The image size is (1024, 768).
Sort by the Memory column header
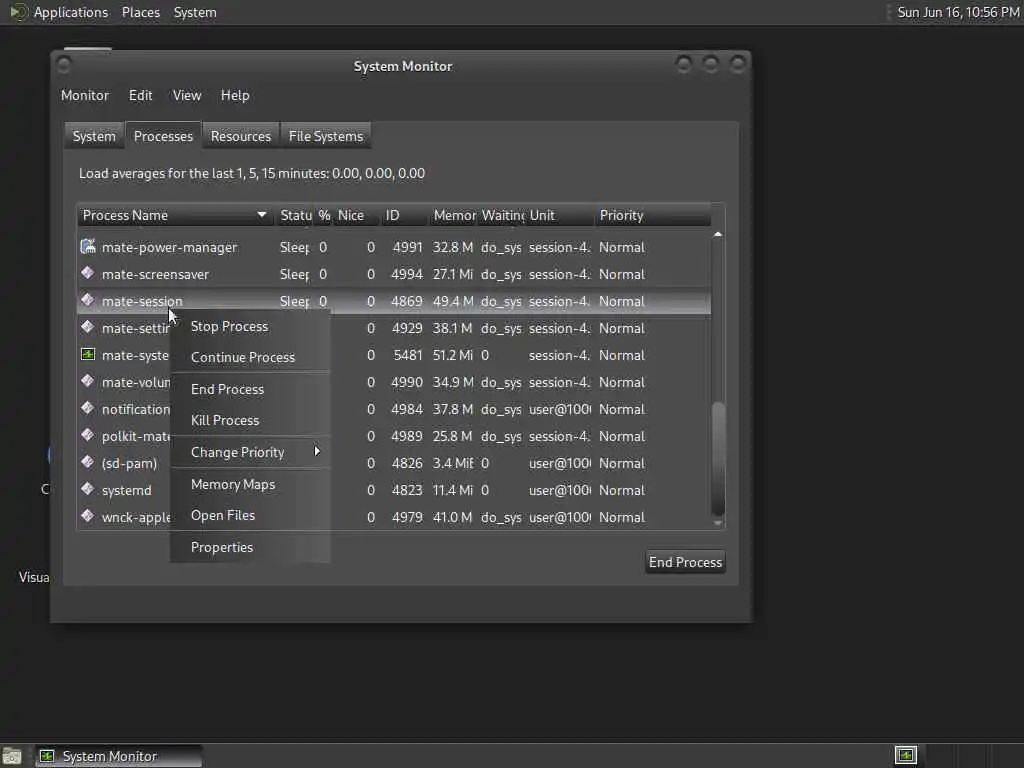click(453, 215)
